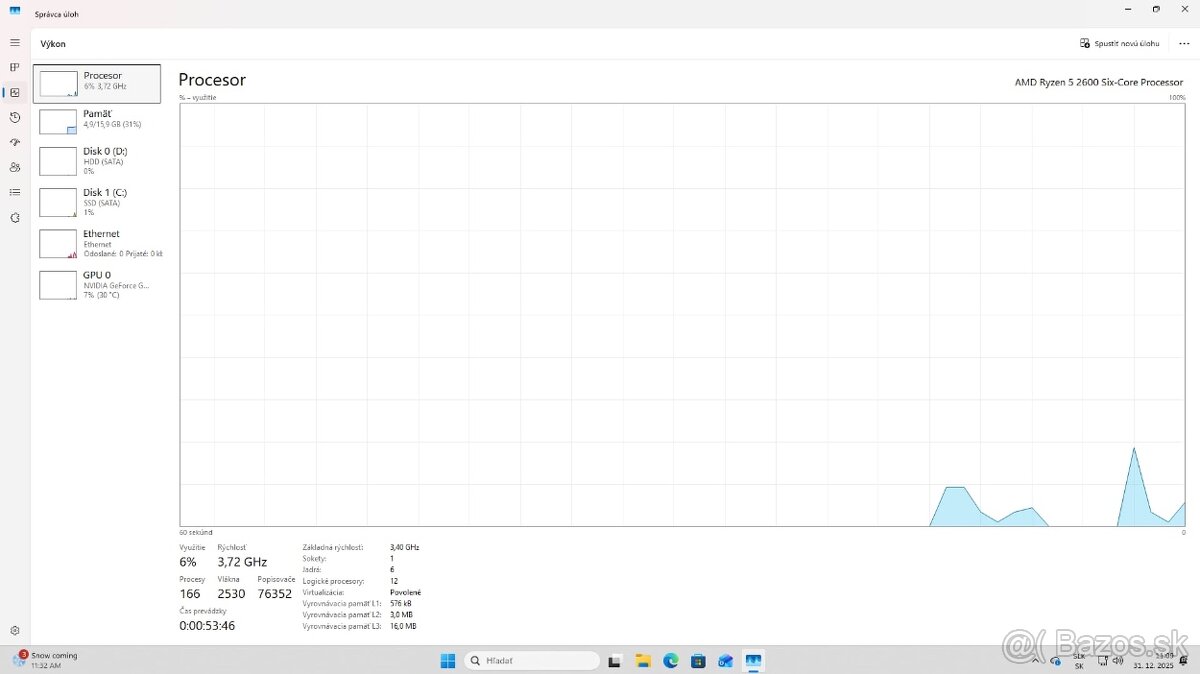Select the Ethernet resource entry

point(97,243)
